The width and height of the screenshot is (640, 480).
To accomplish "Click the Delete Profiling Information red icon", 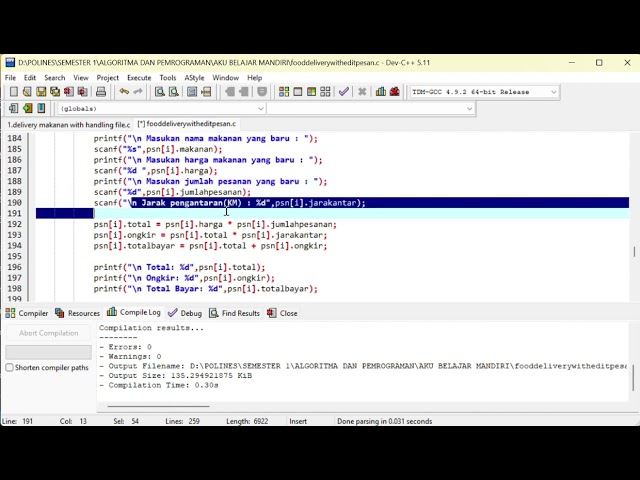I will pyautogui.click(x=395, y=92).
